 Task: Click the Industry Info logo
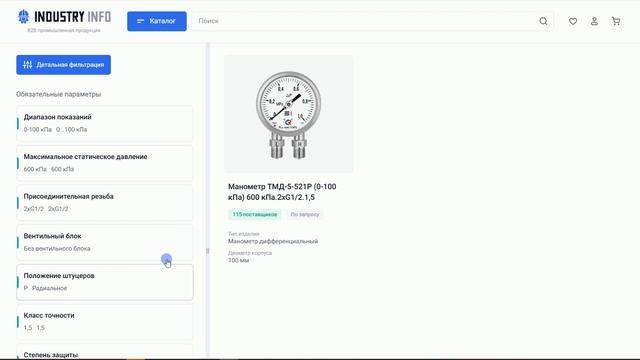point(64,20)
